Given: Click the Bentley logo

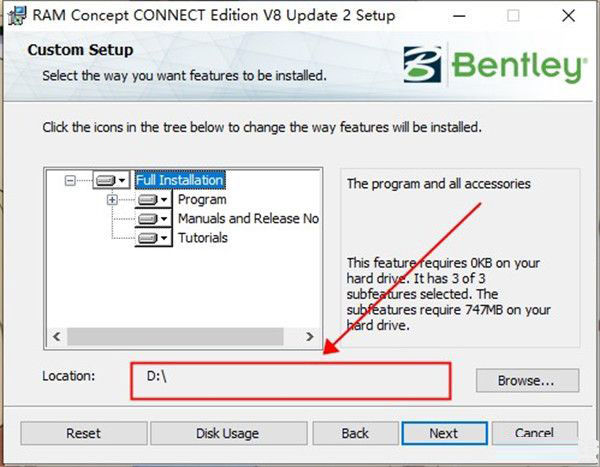Looking at the screenshot, I should pos(495,65).
